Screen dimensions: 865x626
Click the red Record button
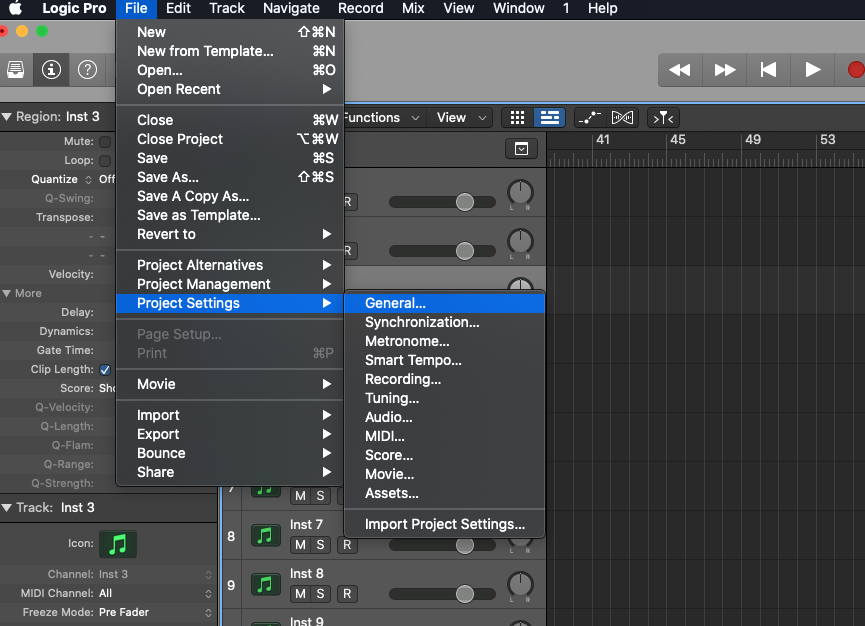click(855, 70)
